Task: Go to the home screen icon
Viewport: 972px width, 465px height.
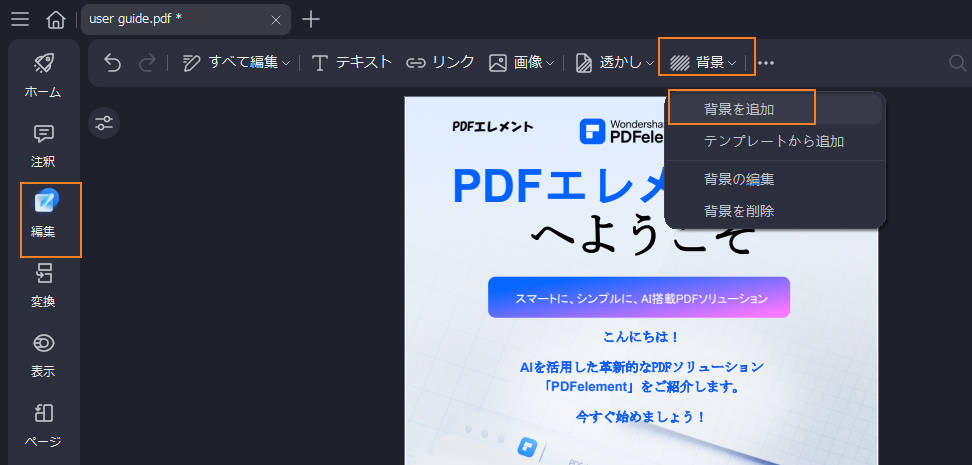Action: [56, 20]
